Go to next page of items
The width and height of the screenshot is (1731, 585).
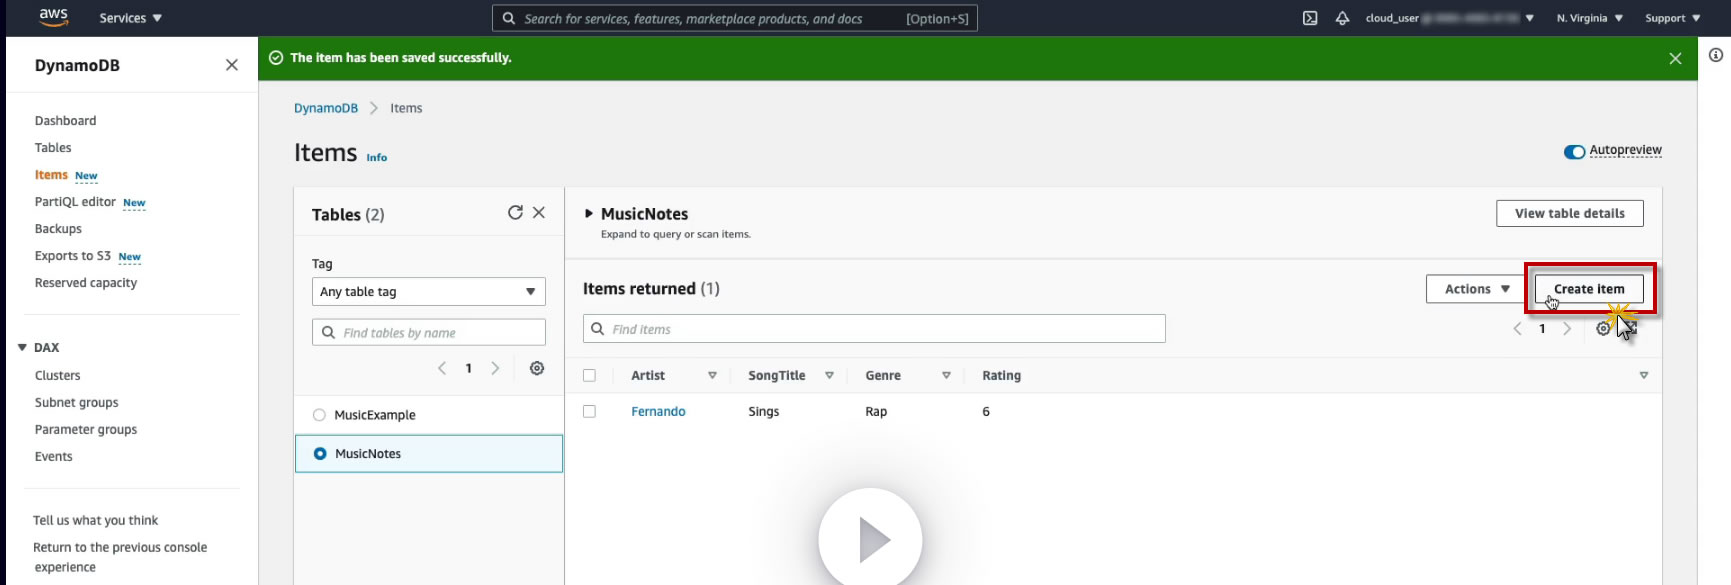coord(1567,329)
